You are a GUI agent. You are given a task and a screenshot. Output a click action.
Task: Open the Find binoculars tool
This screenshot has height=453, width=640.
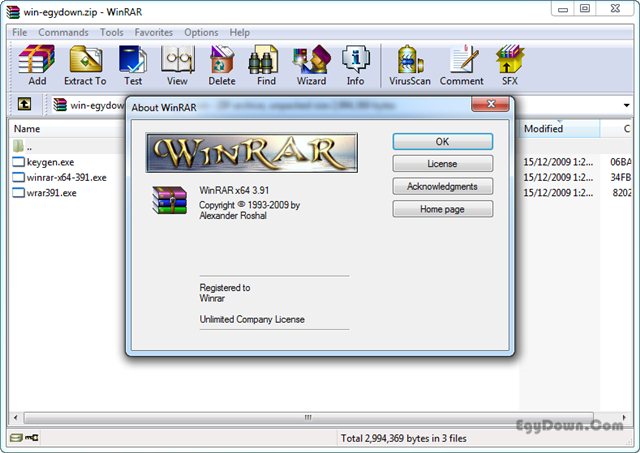[263, 60]
